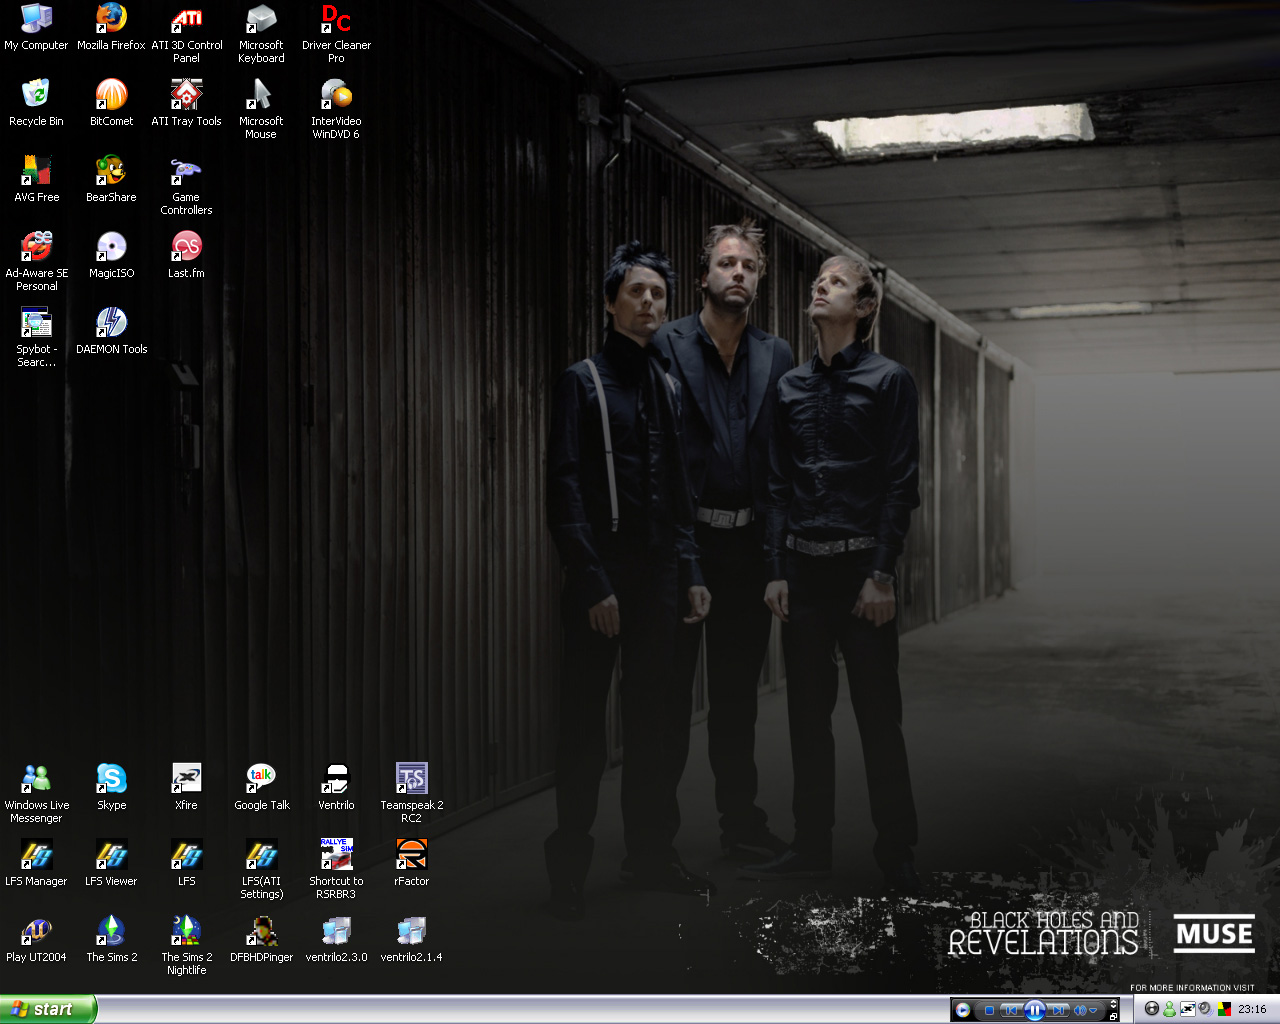The height and width of the screenshot is (1024, 1280).
Task: Restore the Windows Media Player window
Action: pyautogui.click(x=1114, y=1015)
